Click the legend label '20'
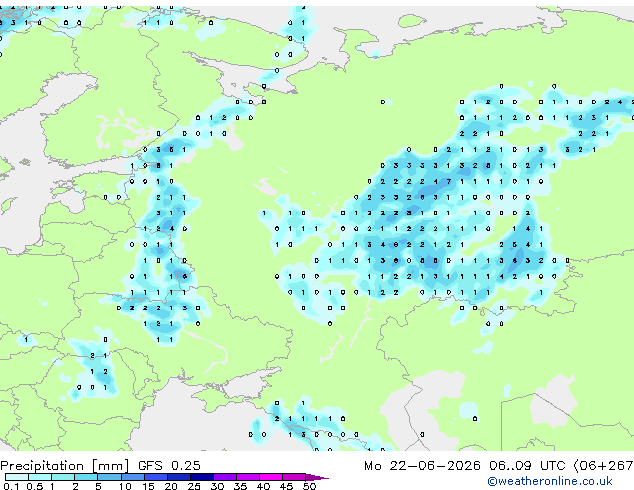 click(171, 486)
